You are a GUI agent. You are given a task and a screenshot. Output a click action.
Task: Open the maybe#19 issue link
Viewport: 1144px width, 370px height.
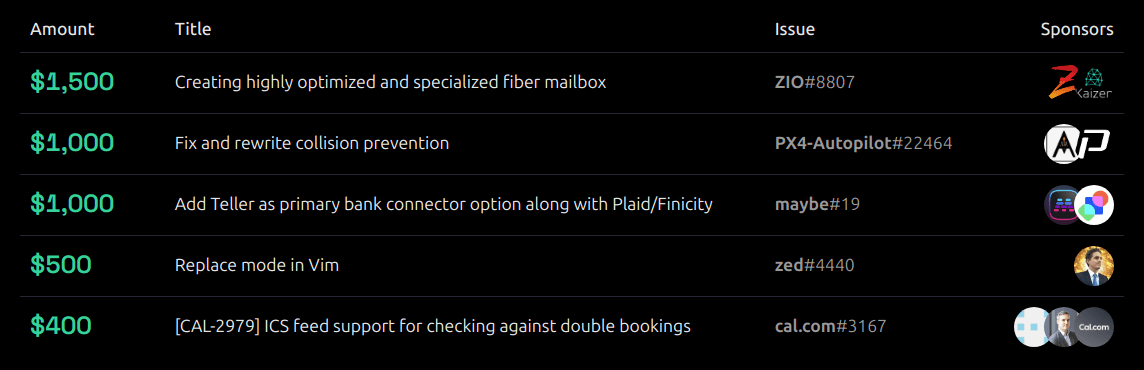click(x=817, y=204)
